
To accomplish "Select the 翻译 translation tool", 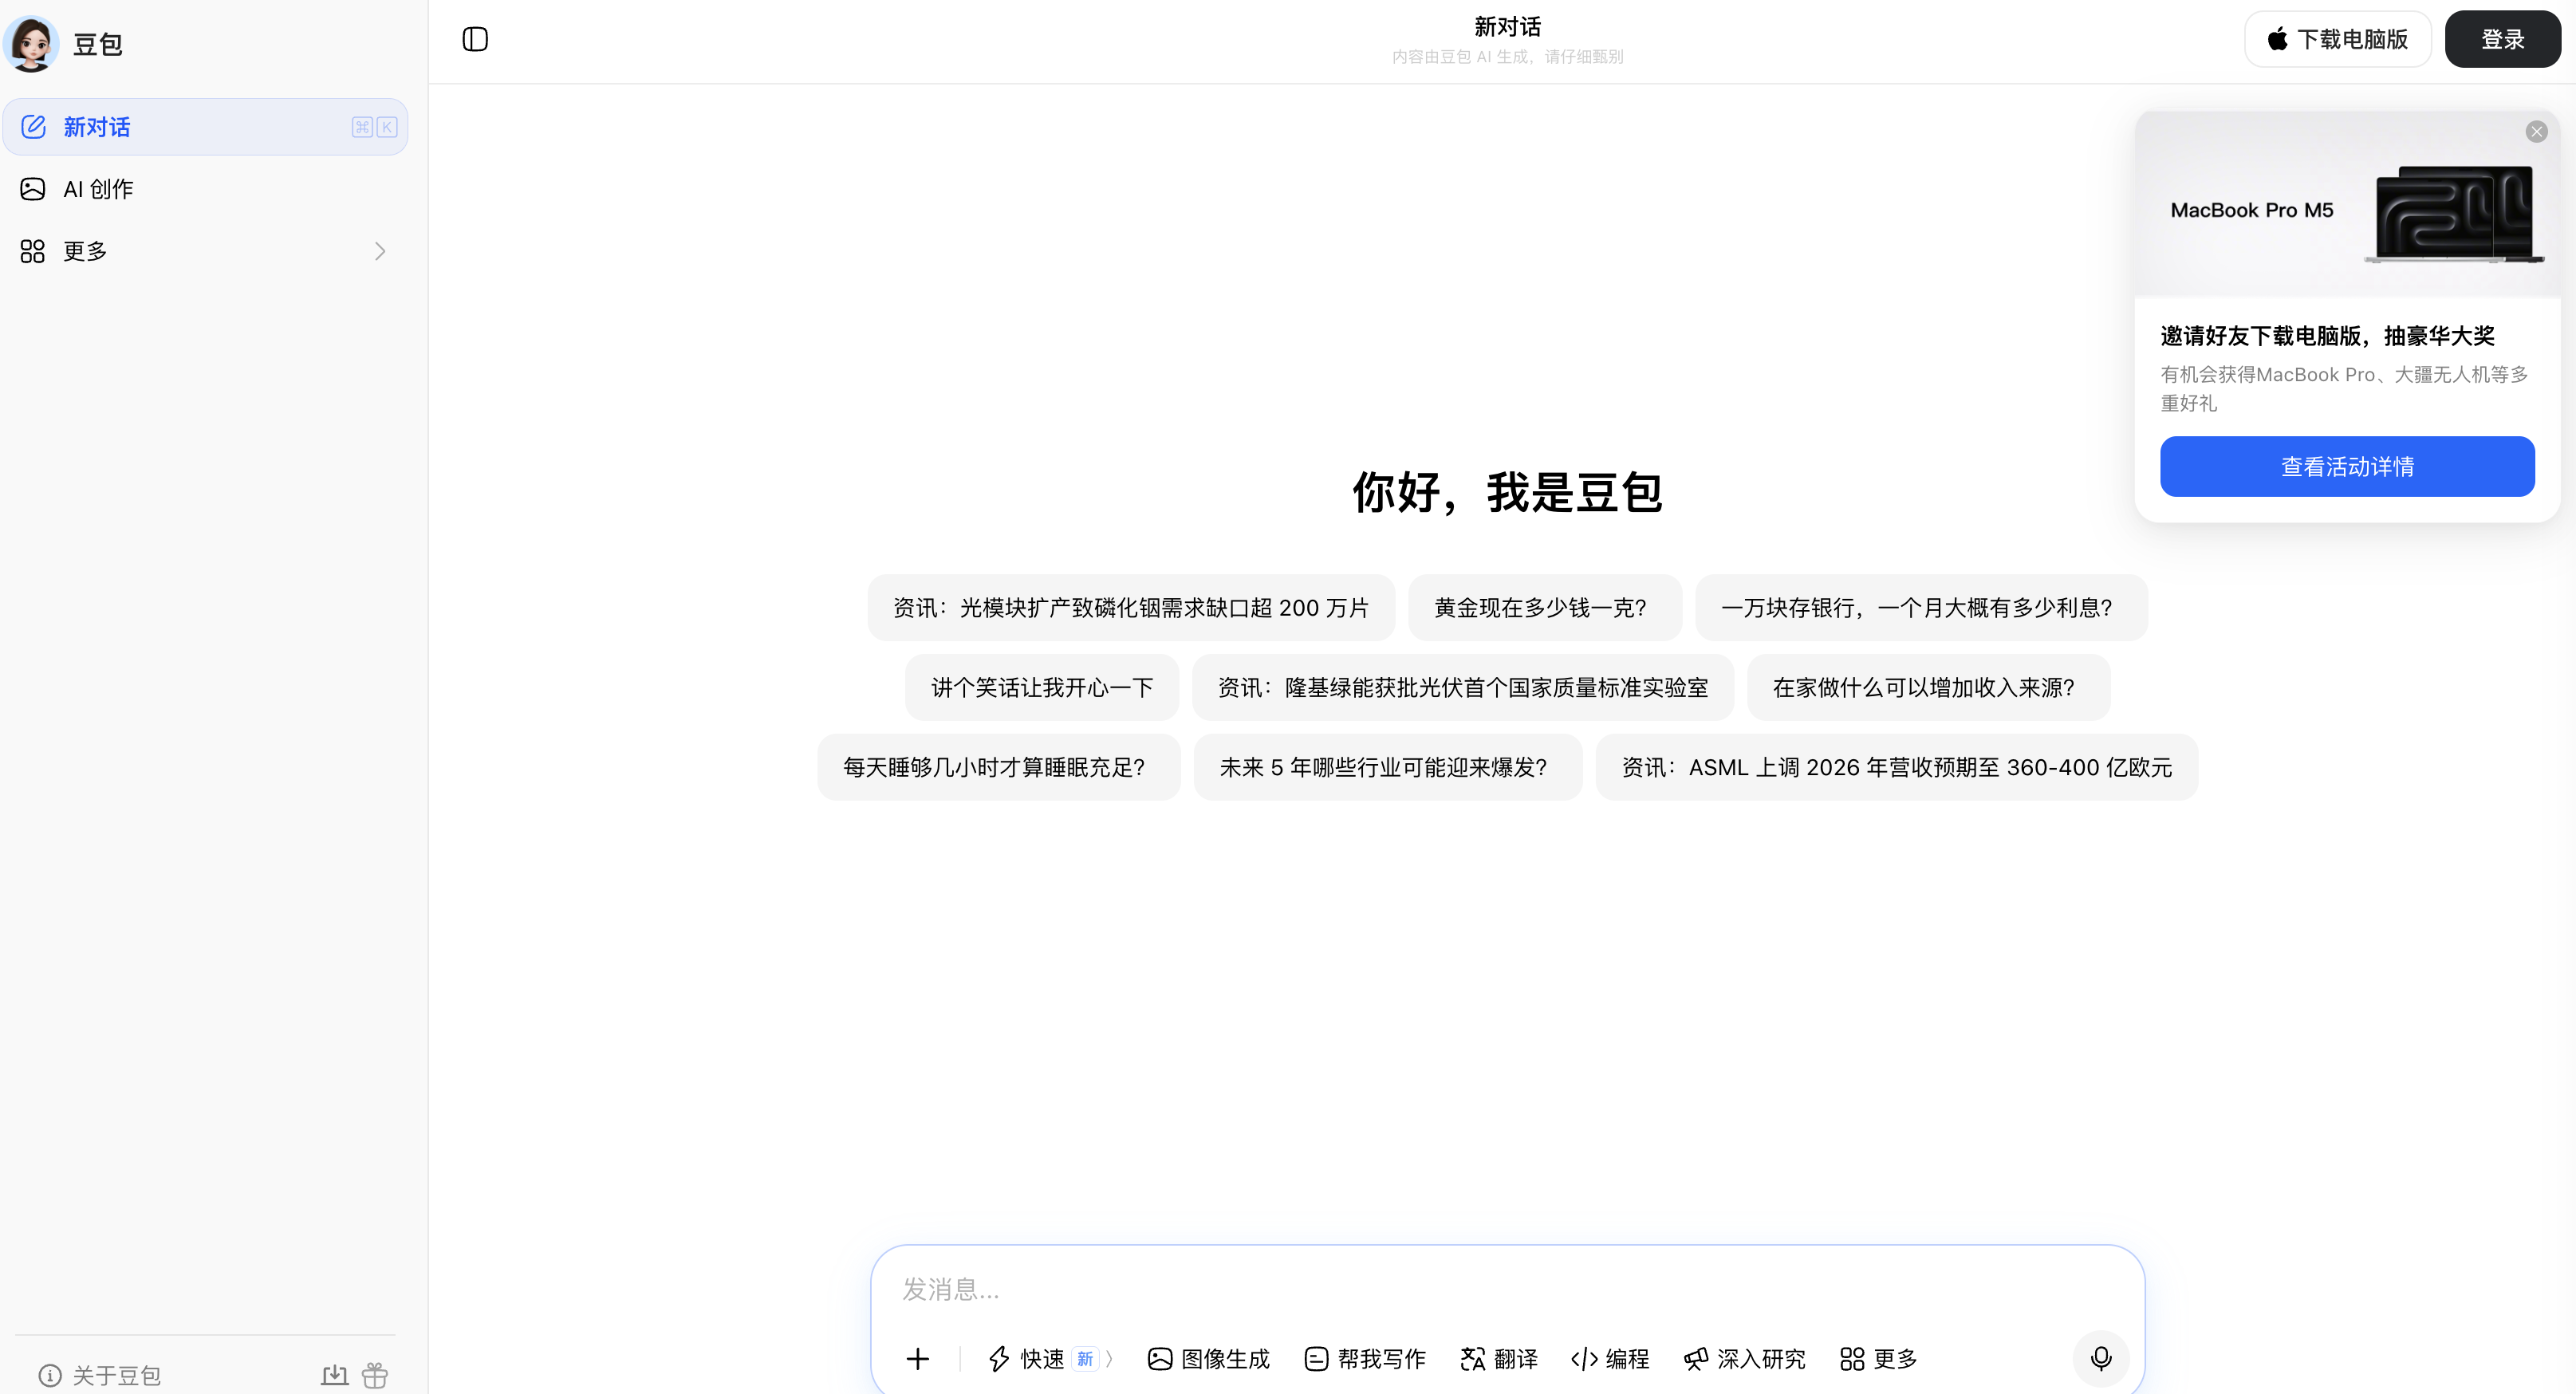I will (1498, 1359).
